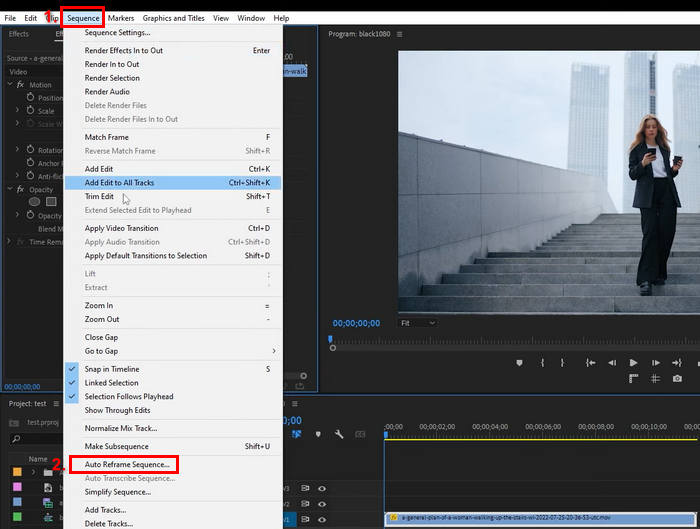700x529 pixels.
Task: Click the Mark In bracket icon
Action: coord(542,363)
